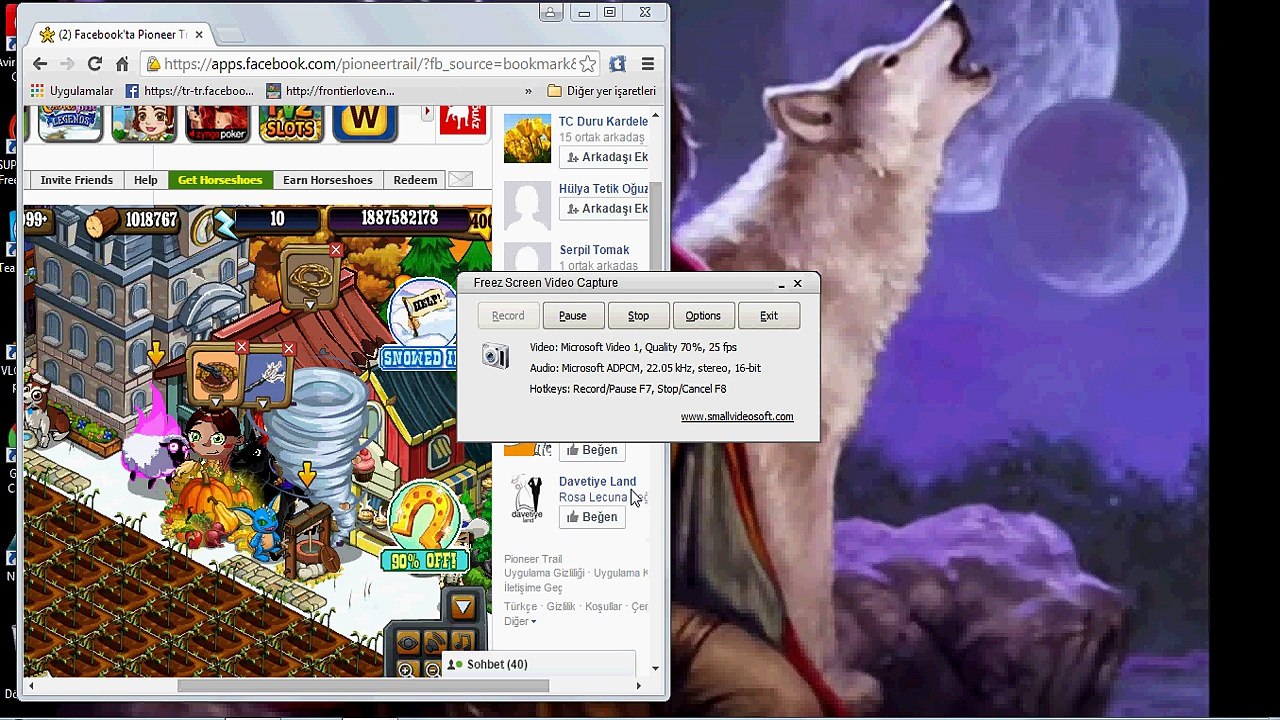Screen dimensions: 1280x720
Task: Open the Sohbet (40) chat bar
Action: coord(538,665)
